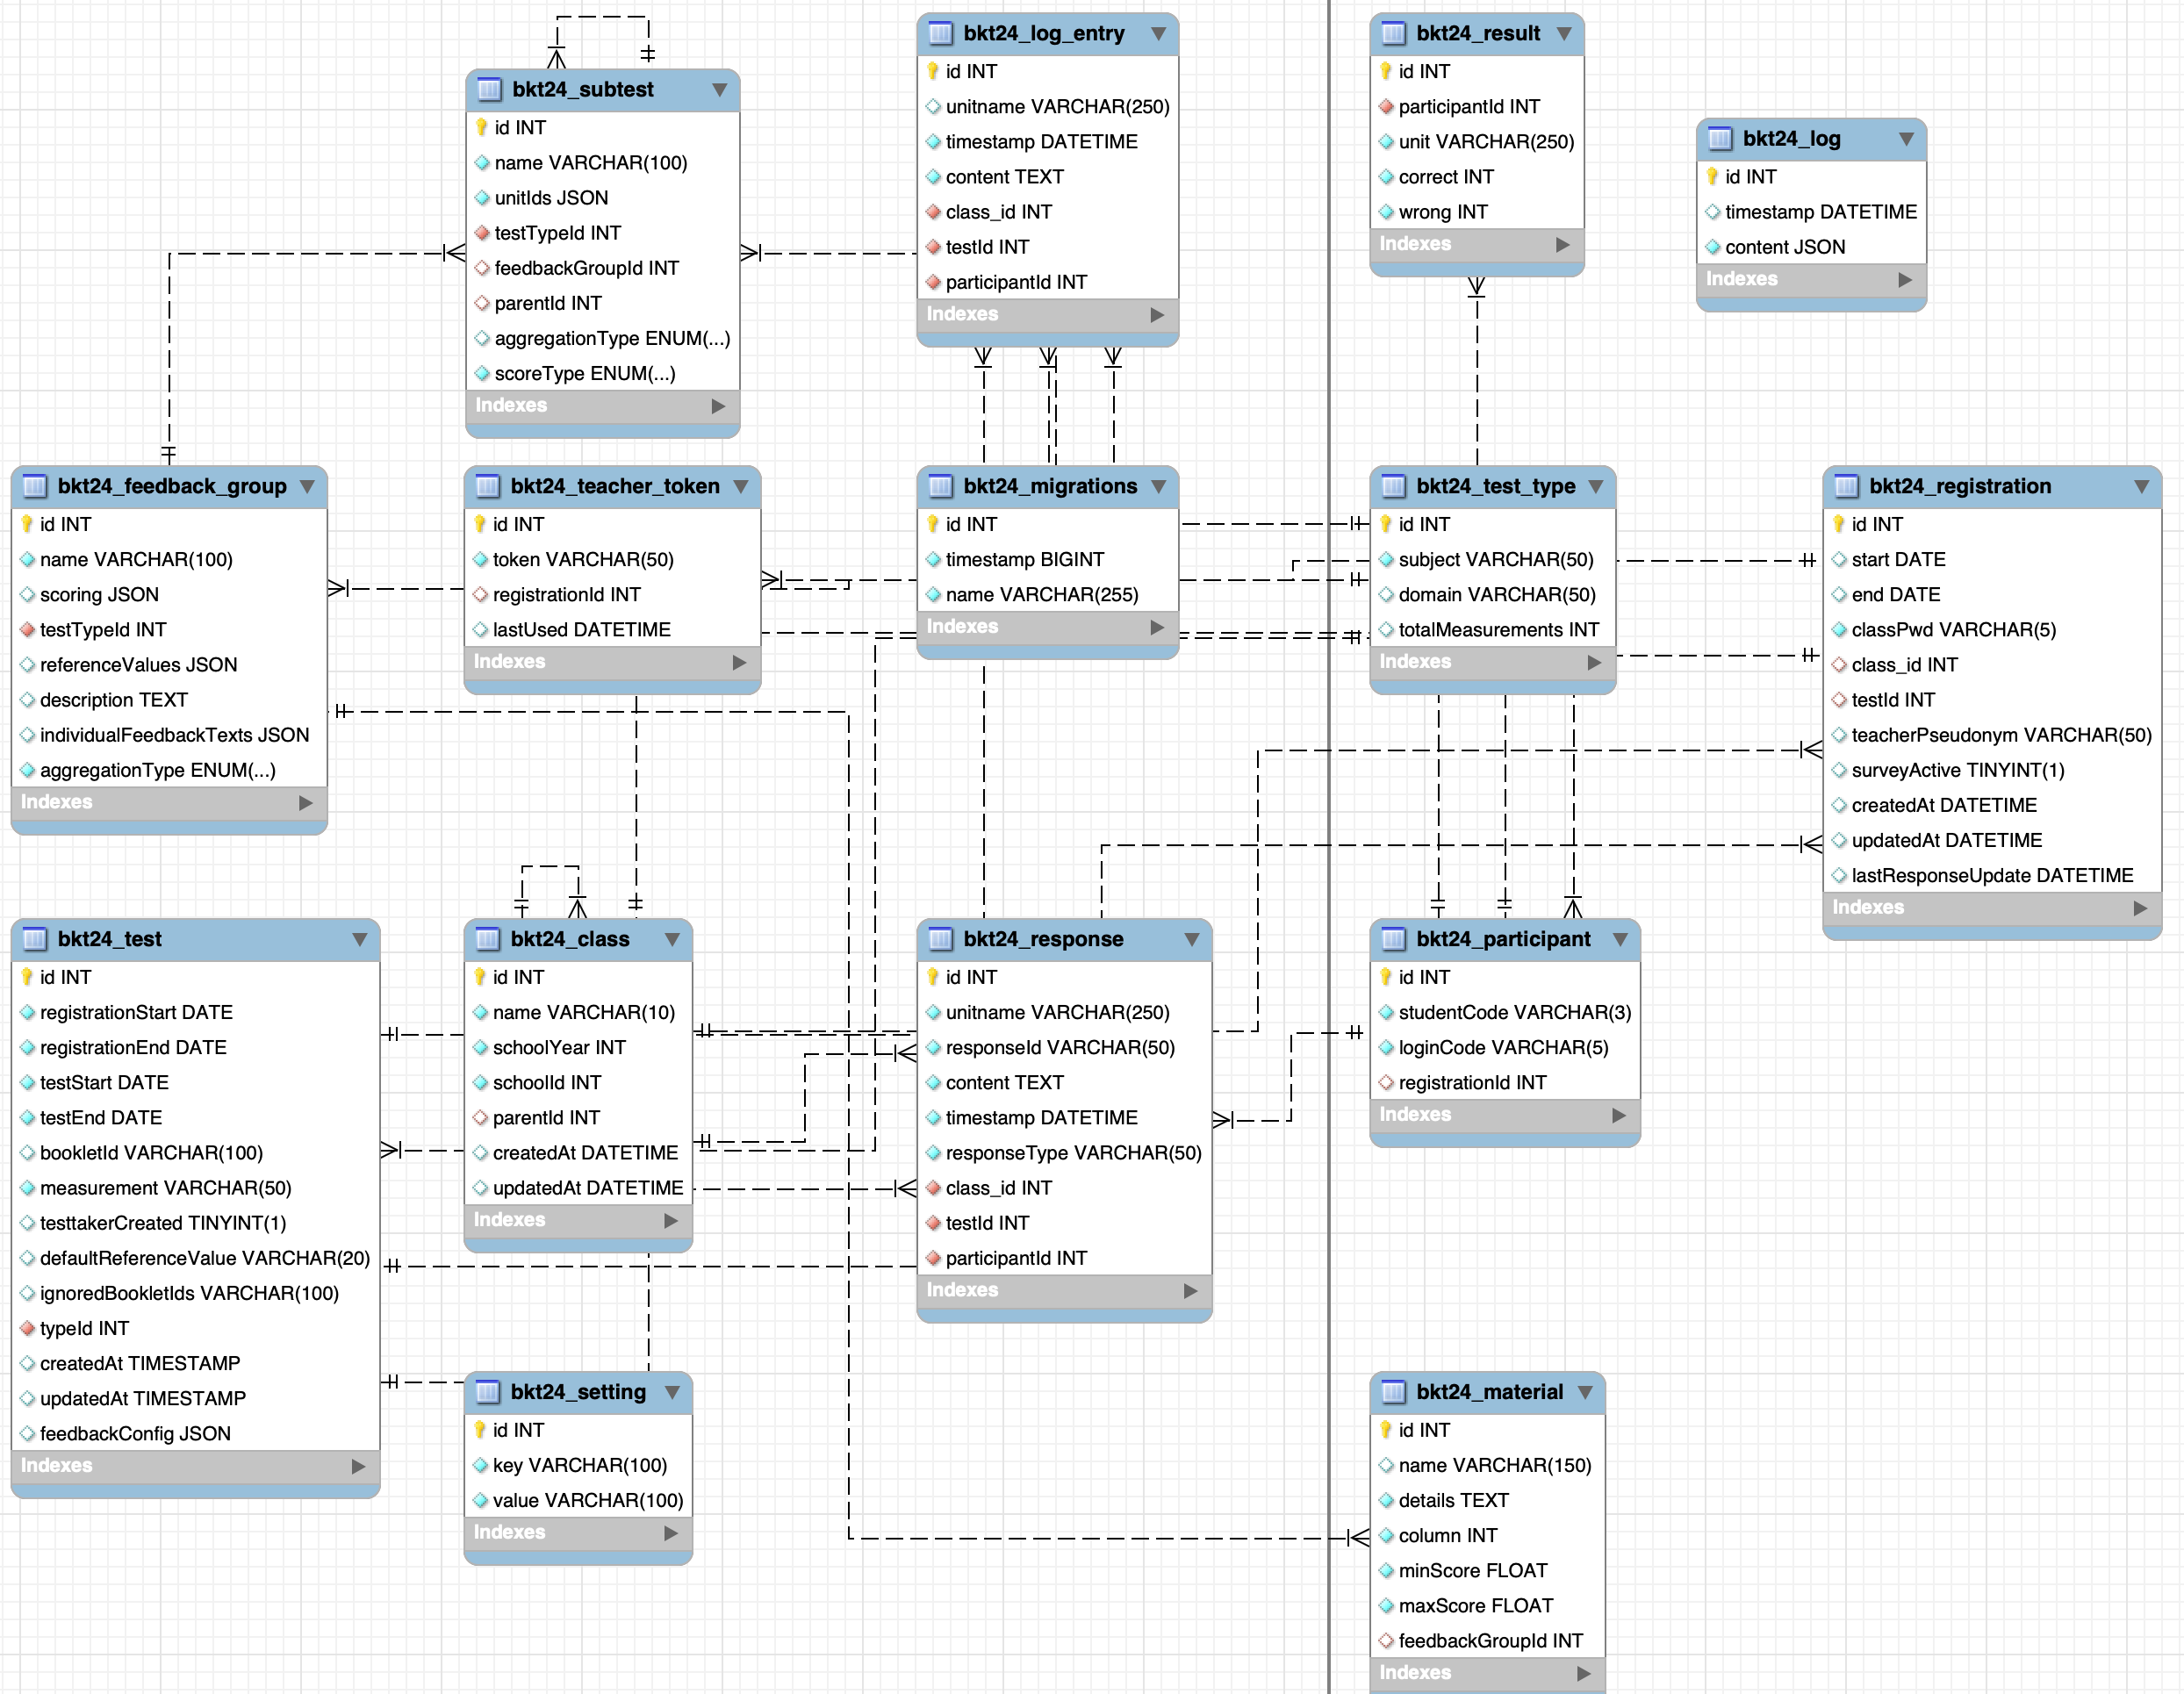Click the bkt24_test_type table icon
The image size is (2184, 1694).
pyautogui.click(x=1393, y=487)
